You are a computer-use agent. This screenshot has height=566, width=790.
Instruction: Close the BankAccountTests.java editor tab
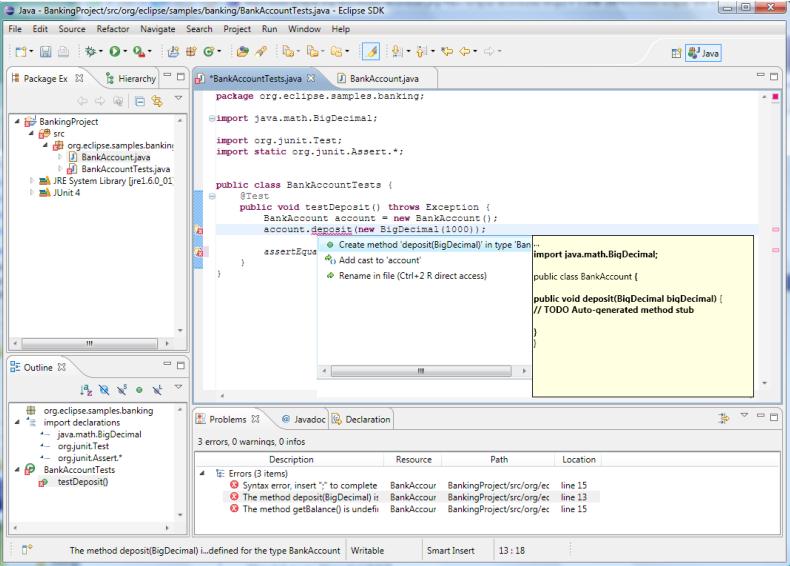[311, 78]
